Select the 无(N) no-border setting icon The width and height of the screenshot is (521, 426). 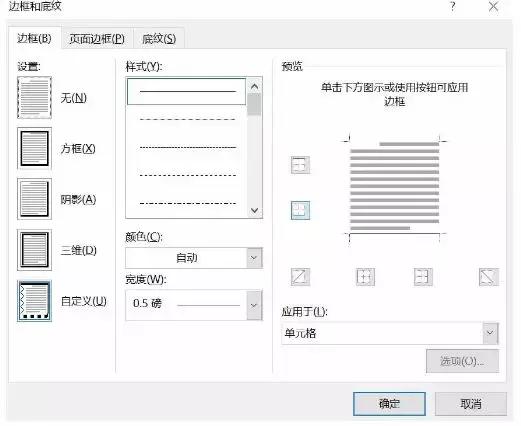[x=34, y=98]
